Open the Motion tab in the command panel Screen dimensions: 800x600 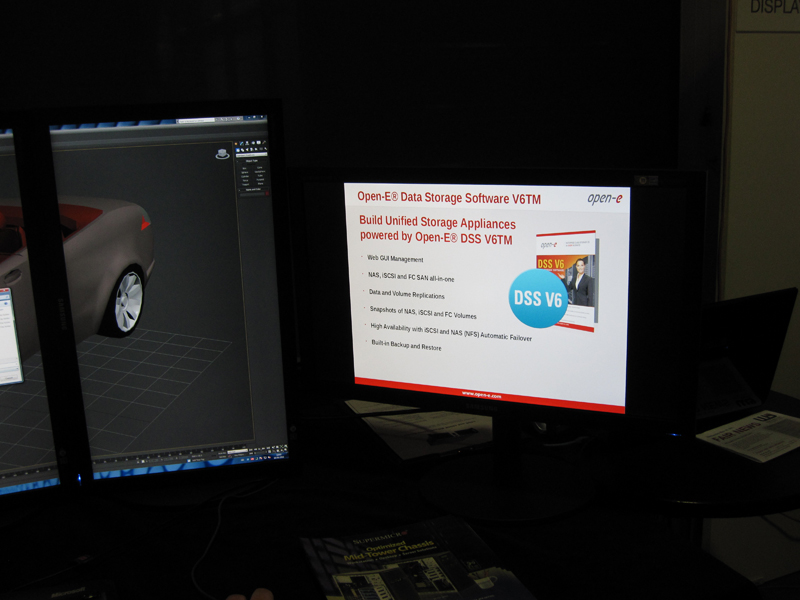coord(253,143)
